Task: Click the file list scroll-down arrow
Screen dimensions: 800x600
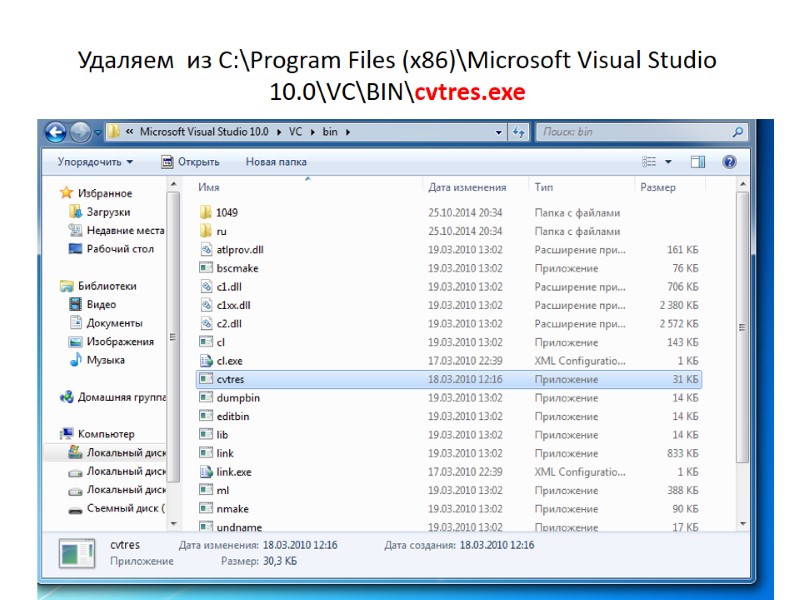Action: point(742,524)
